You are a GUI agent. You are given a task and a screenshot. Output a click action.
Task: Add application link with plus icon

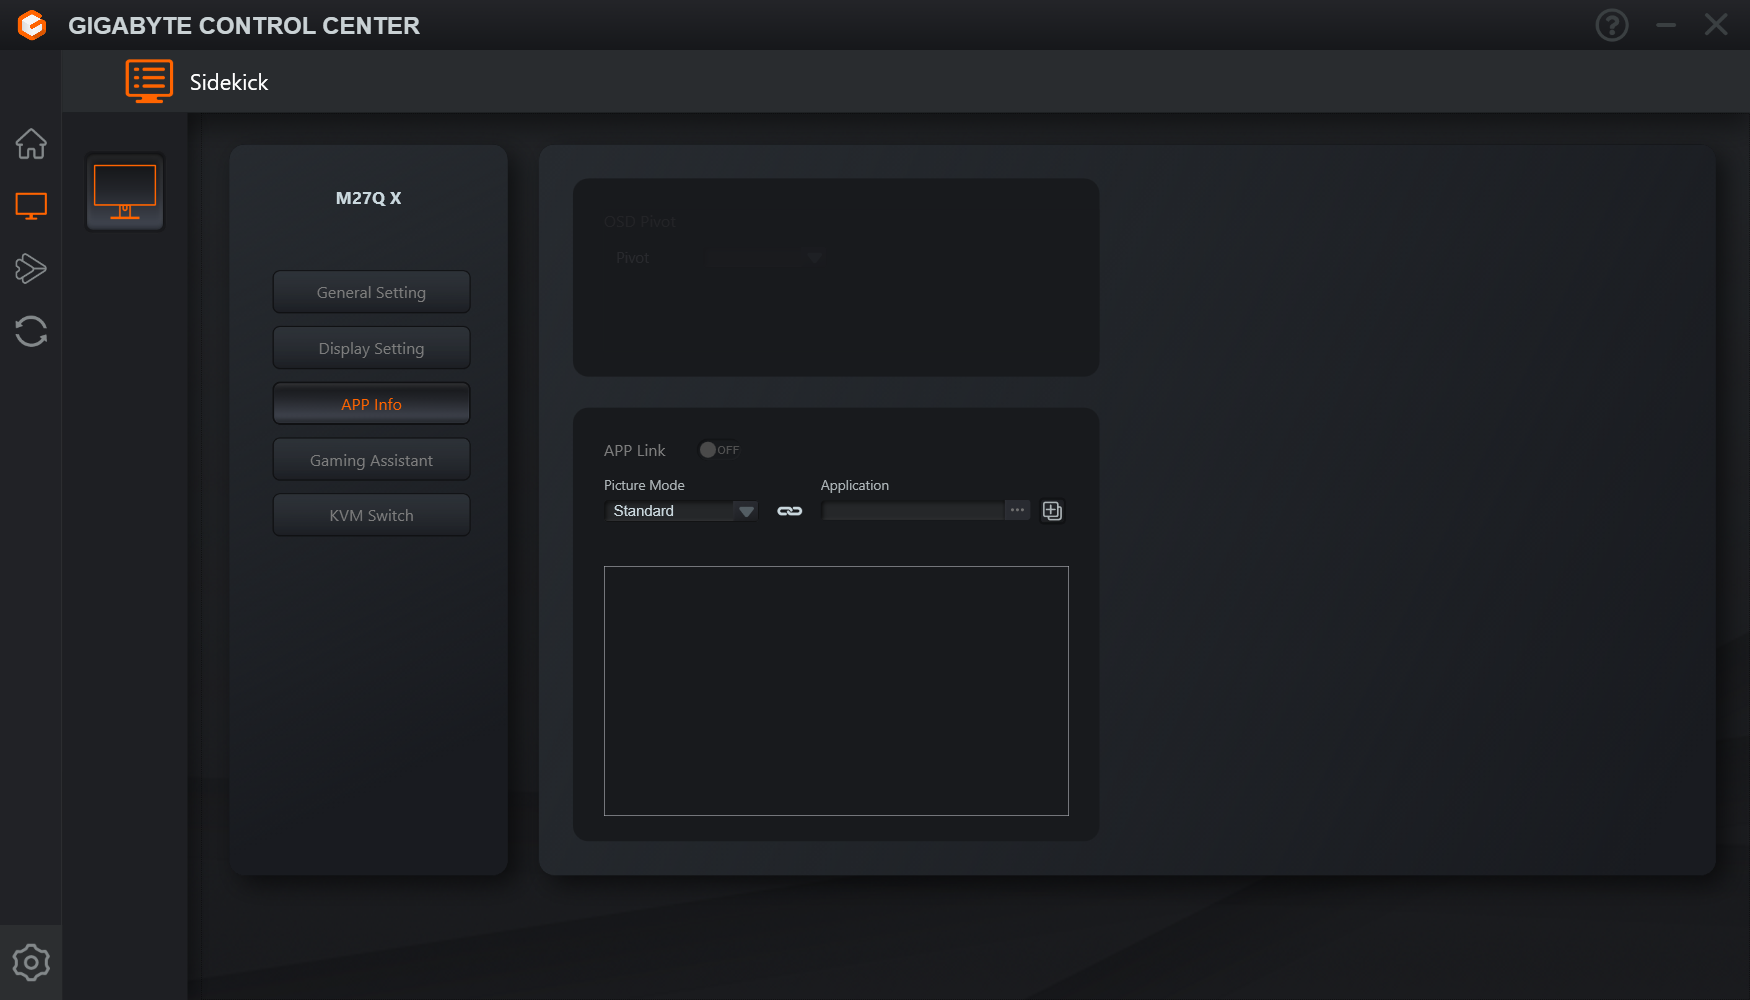(1052, 511)
